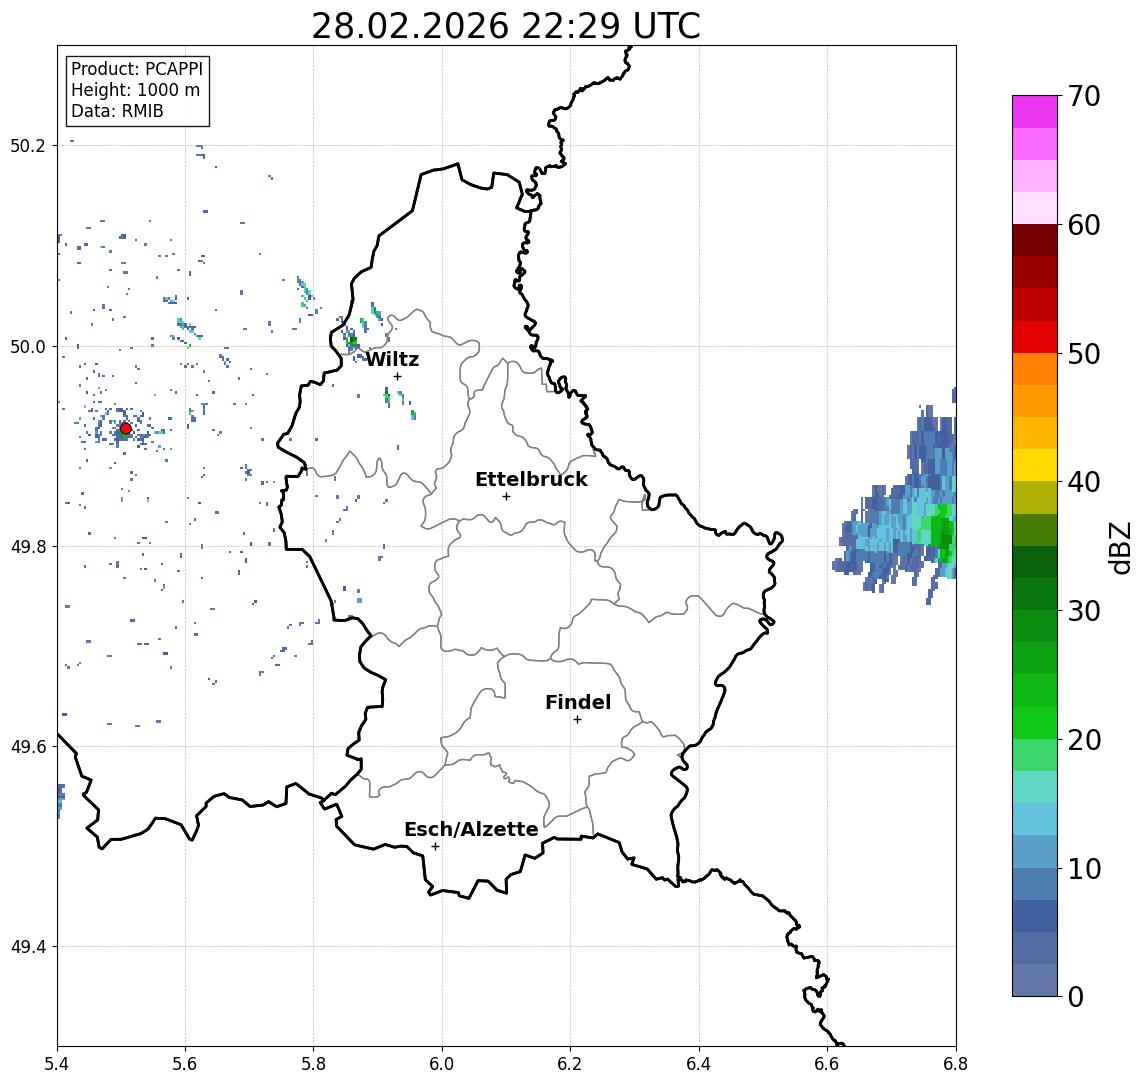Click the 49.4 latitude axis label
This screenshot has width=1145, height=1084.
click(x=27, y=947)
